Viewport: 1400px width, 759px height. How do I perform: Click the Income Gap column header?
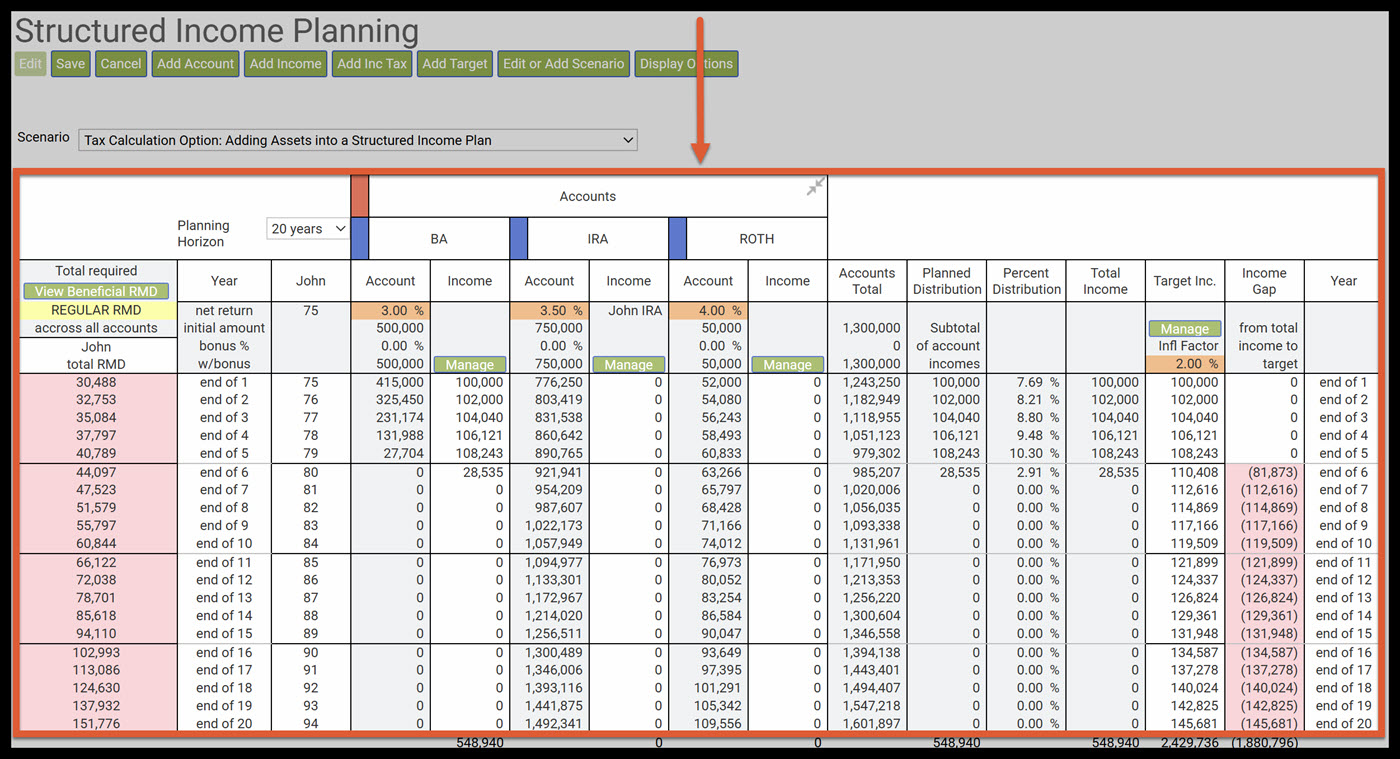coord(1264,281)
